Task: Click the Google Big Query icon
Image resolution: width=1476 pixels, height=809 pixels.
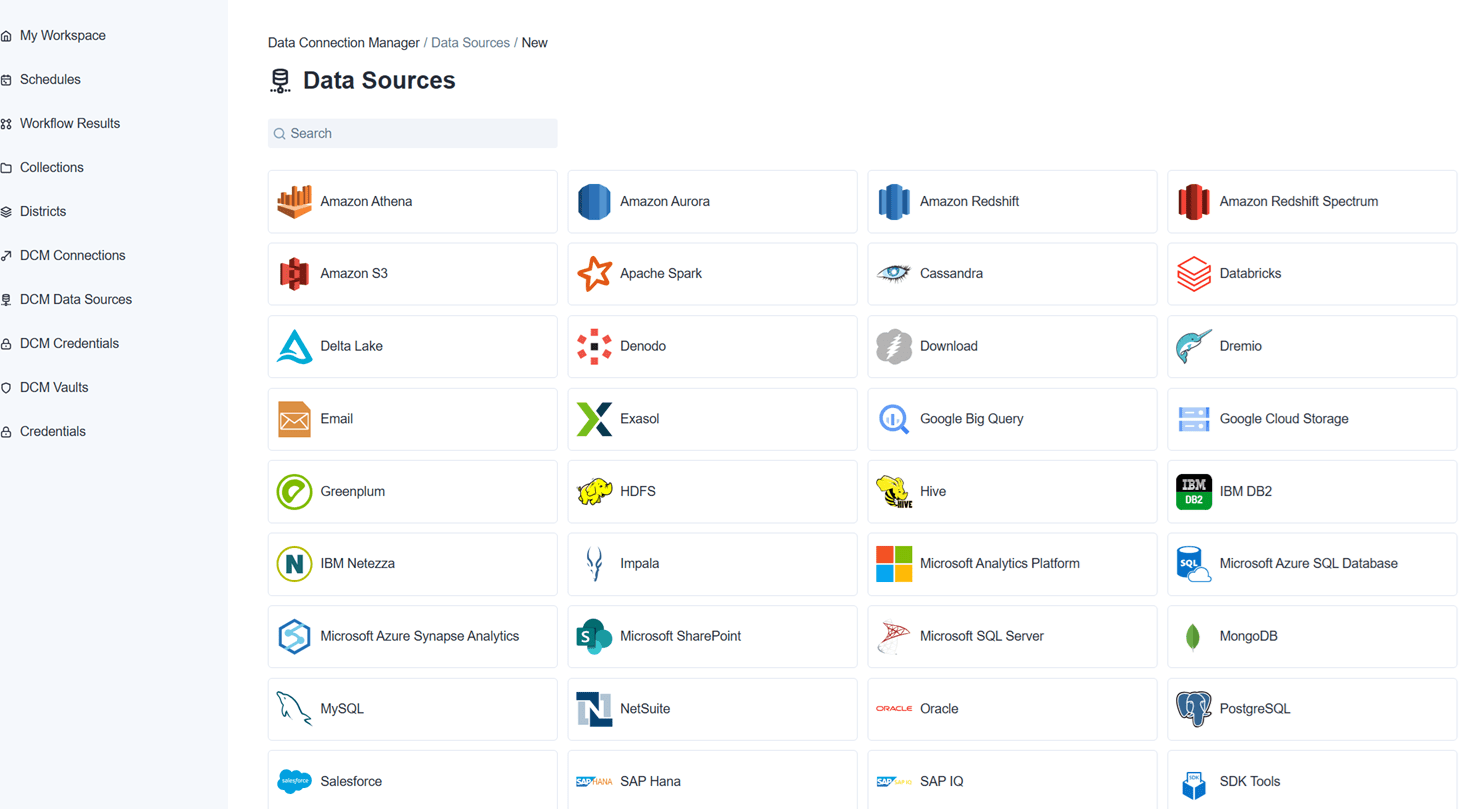Action: pos(894,419)
